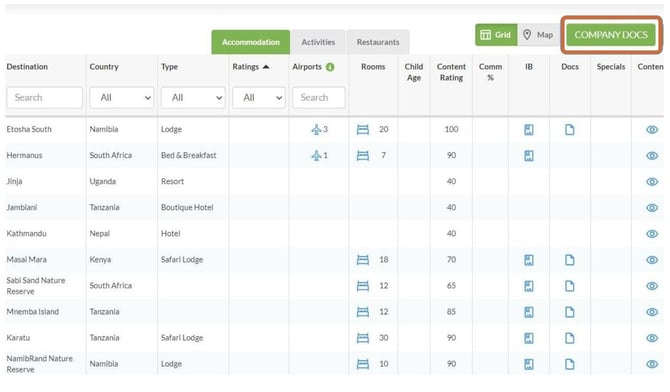
Task: Click the Mnemba Island destination cell
Action: point(32,312)
